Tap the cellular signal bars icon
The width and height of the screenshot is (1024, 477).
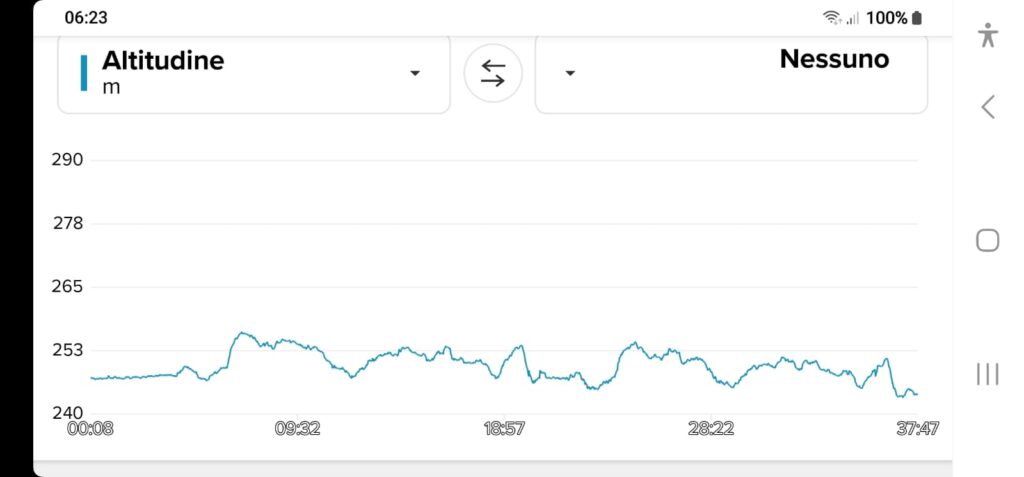pos(852,18)
